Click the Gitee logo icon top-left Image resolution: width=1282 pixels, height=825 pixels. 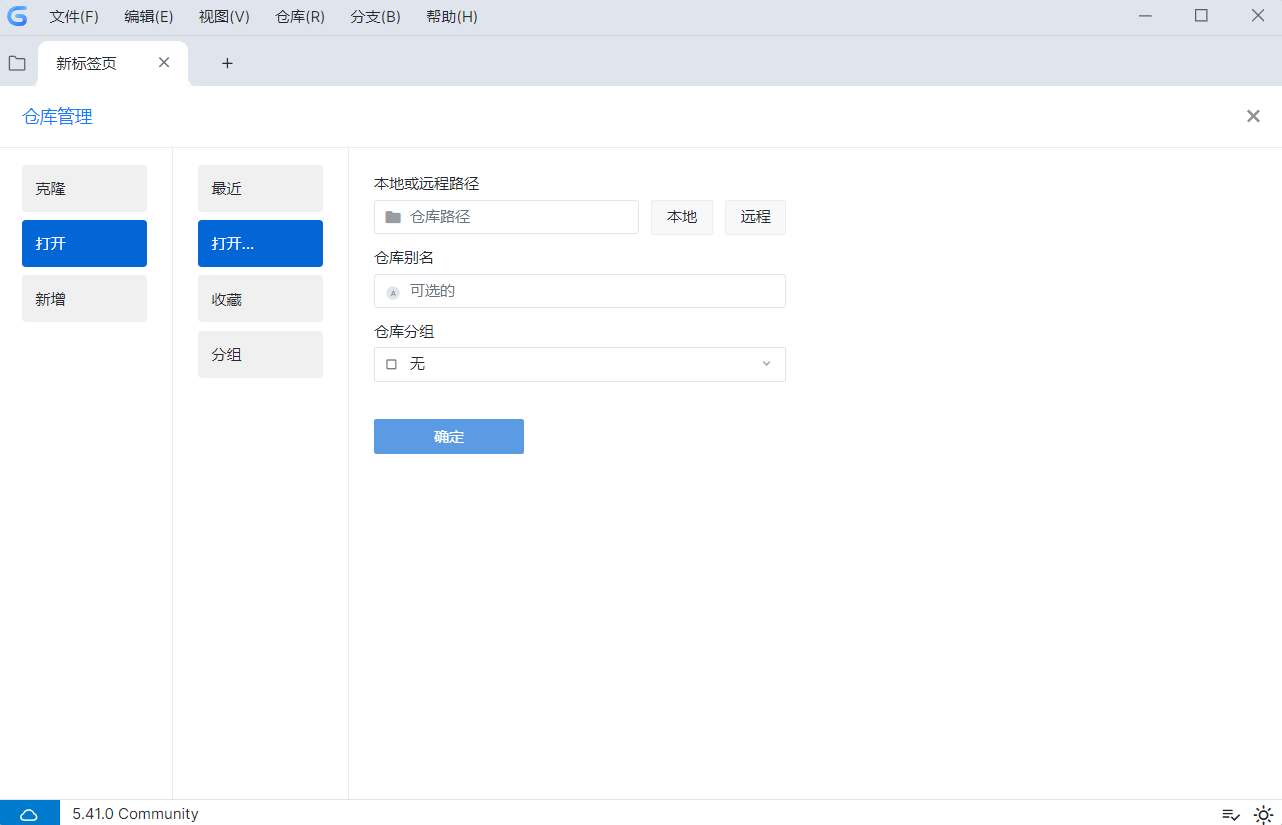[17, 16]
